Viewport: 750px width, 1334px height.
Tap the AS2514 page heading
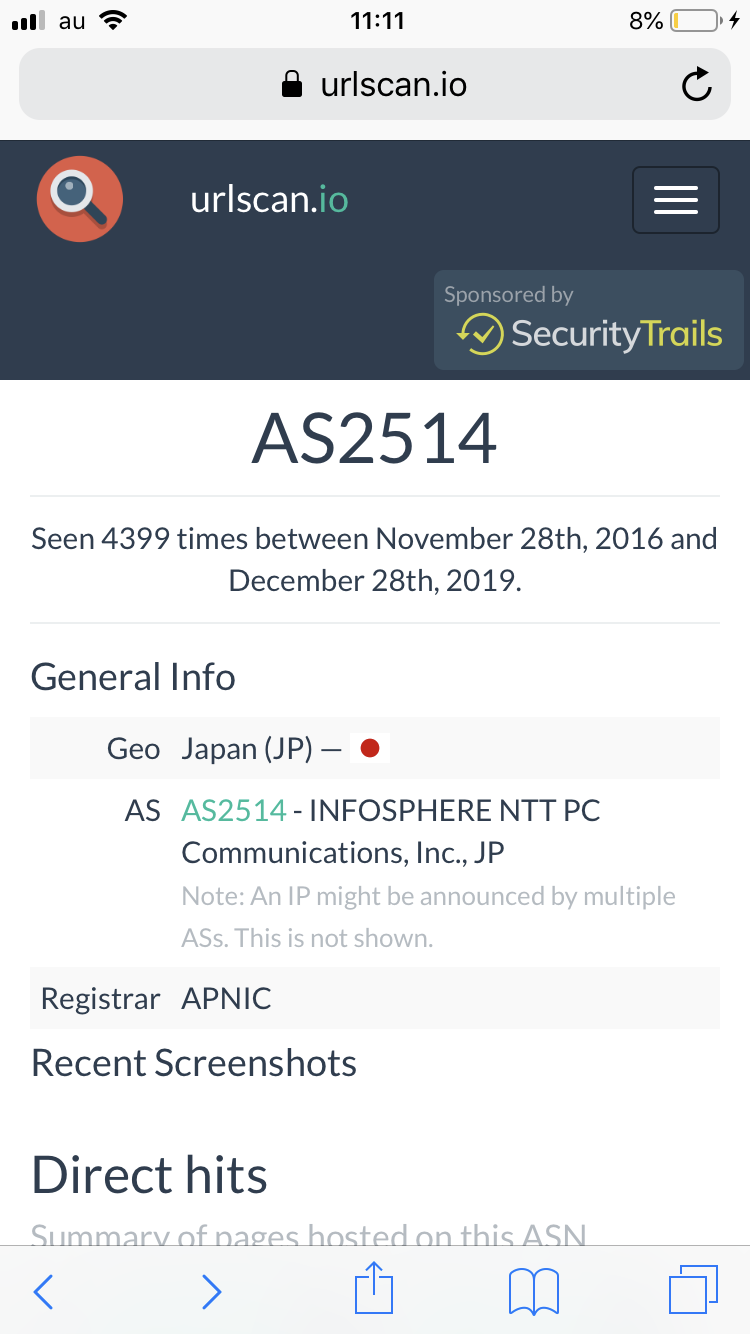click(x=375, y=439)
